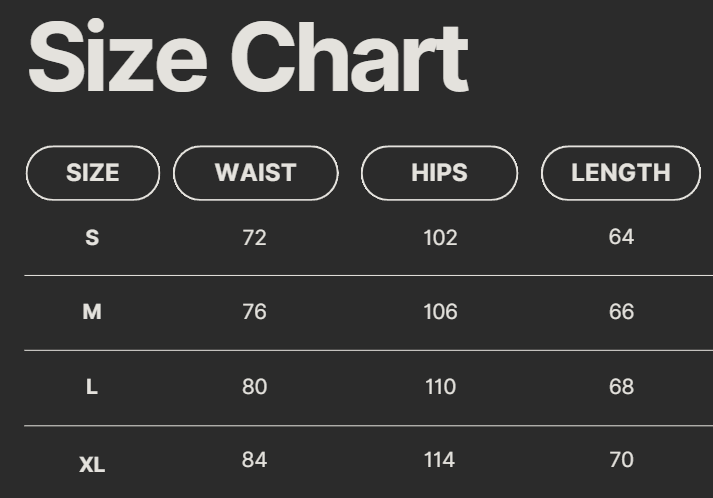
Task: Click the XL size row label
Action: 92,464
